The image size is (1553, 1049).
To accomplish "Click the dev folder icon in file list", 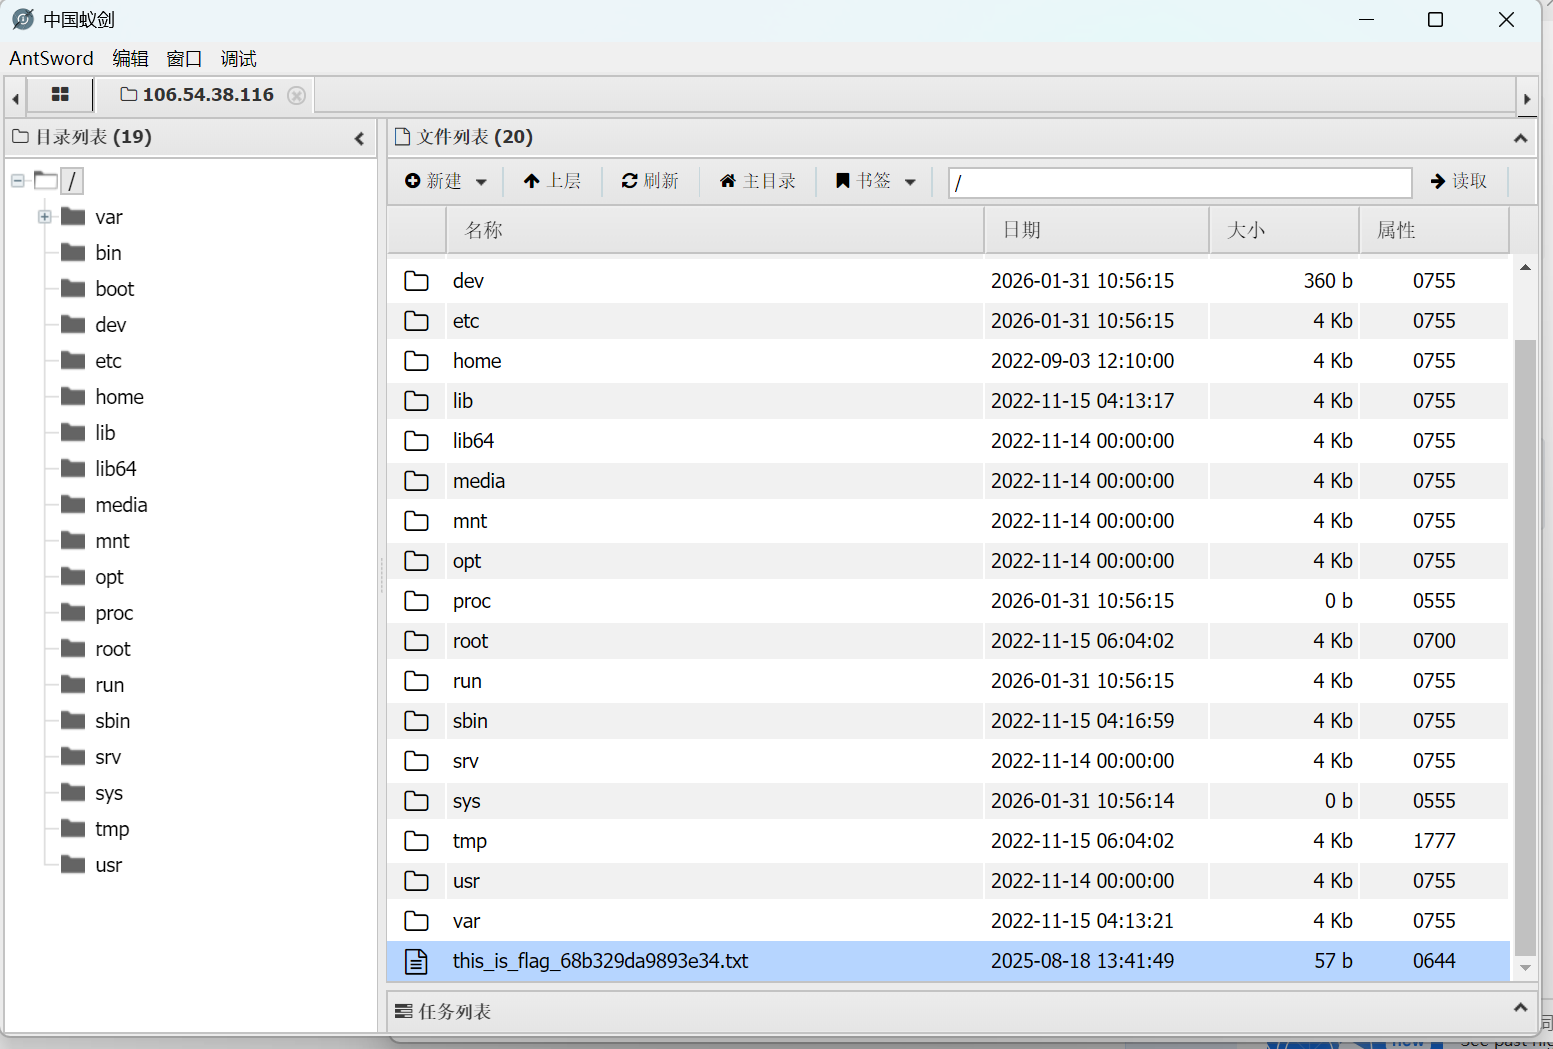I will point(416,281).
